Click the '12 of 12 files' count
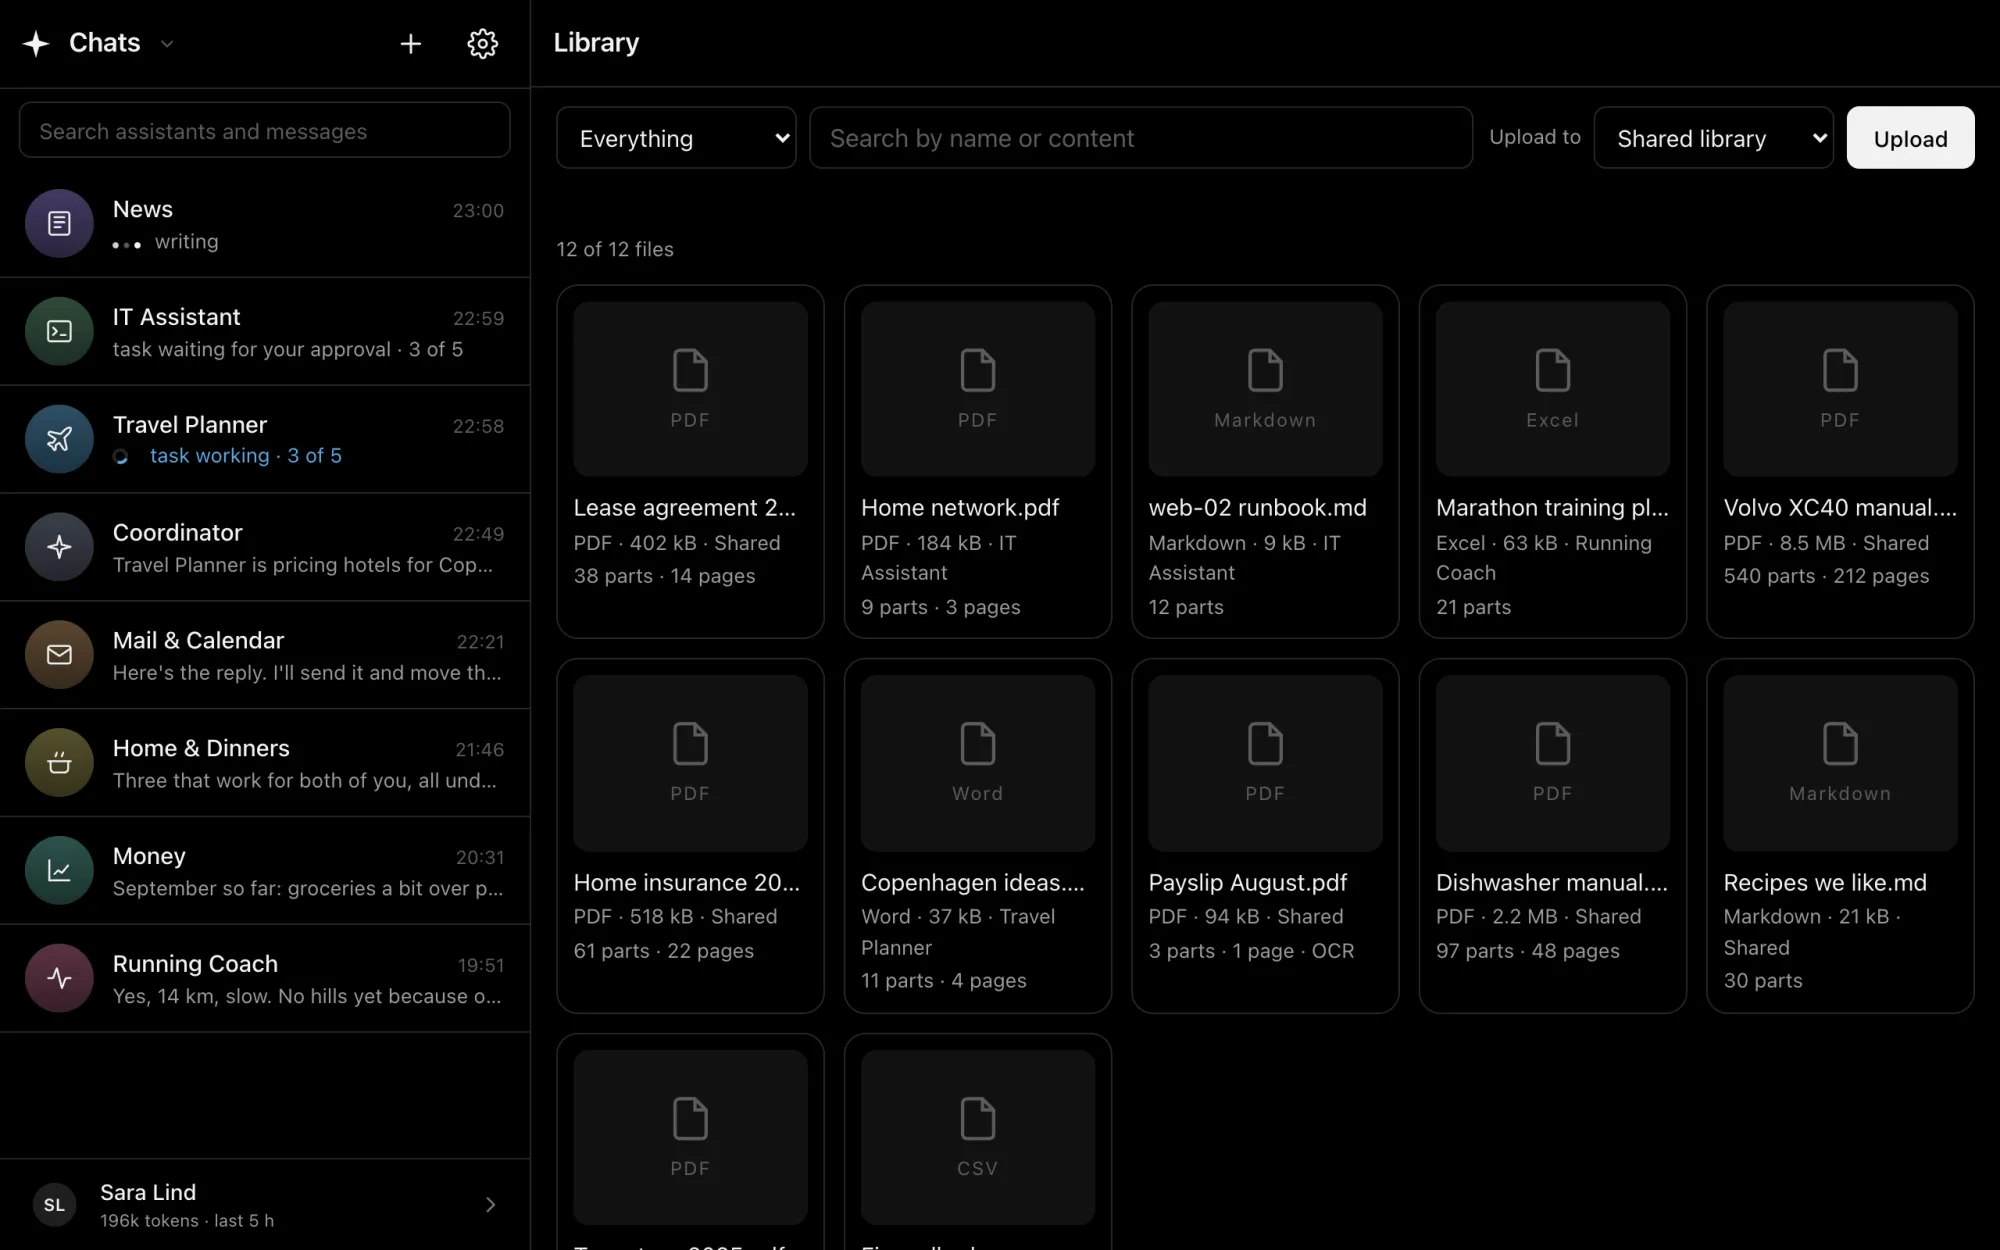The image size is (2000, 1250). tap(615, 249)
